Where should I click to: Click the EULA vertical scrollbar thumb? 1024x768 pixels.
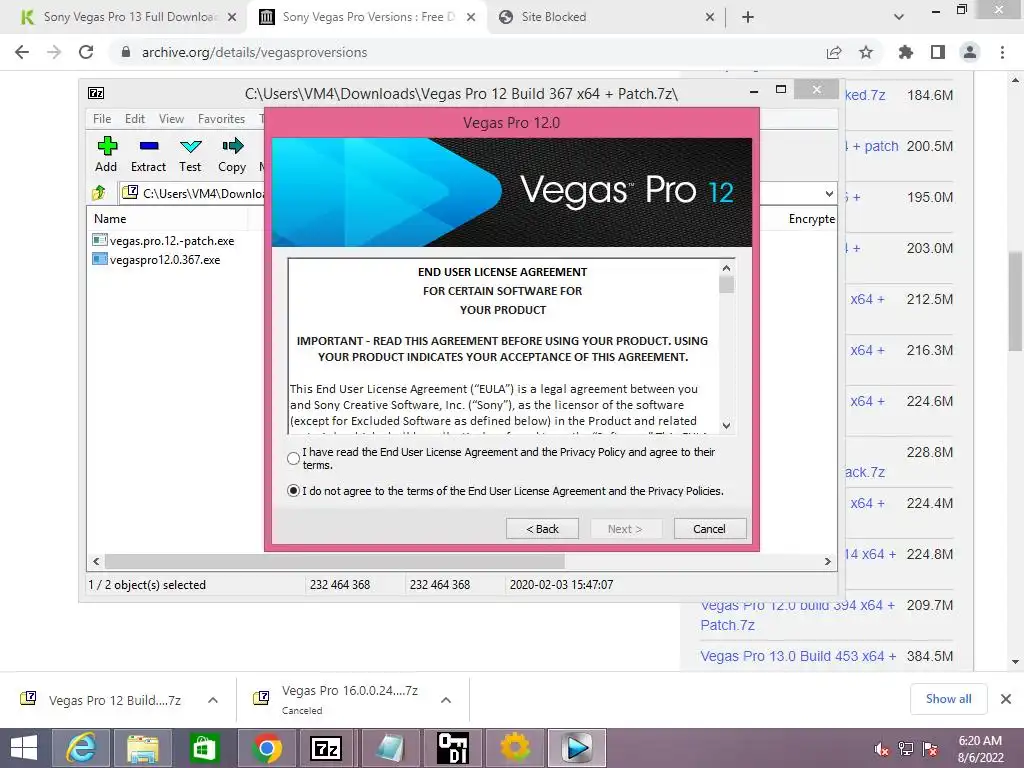[x=726, y=284]
